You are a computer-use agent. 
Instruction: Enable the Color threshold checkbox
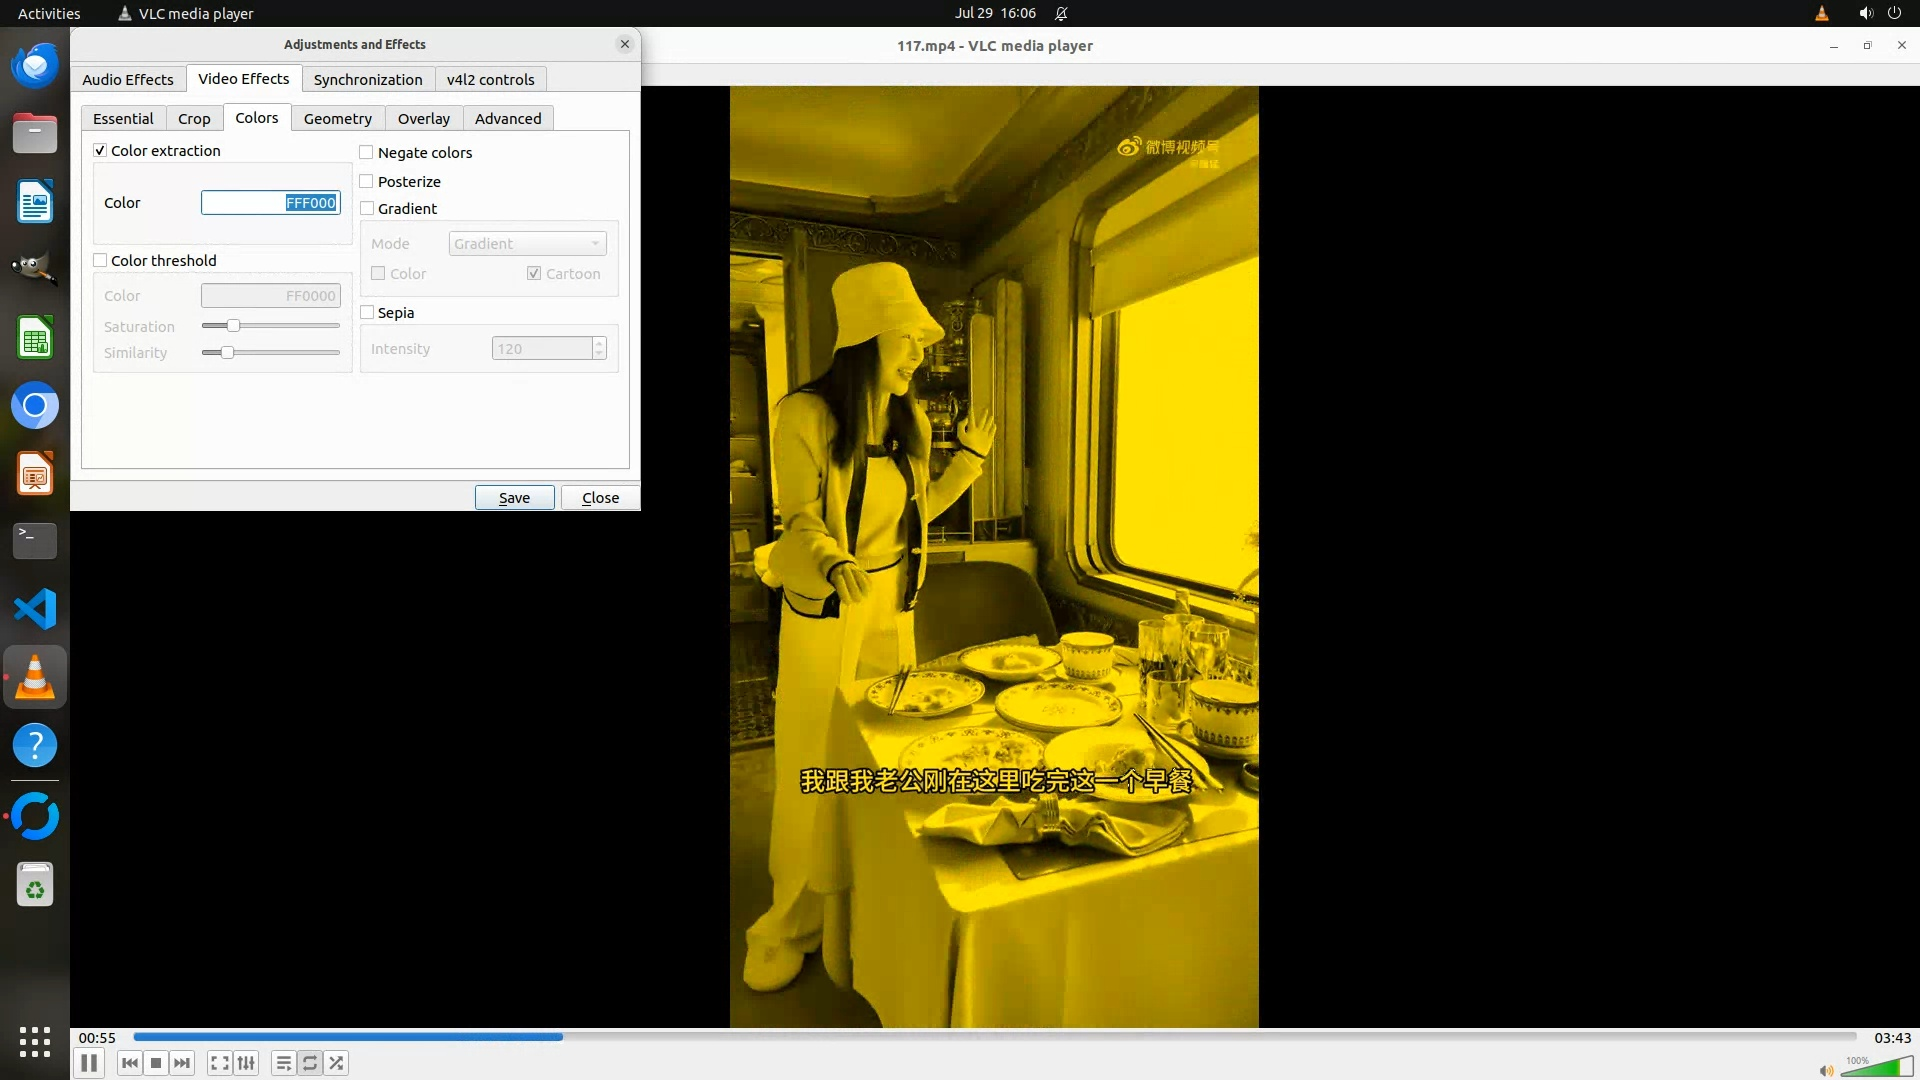100,261
